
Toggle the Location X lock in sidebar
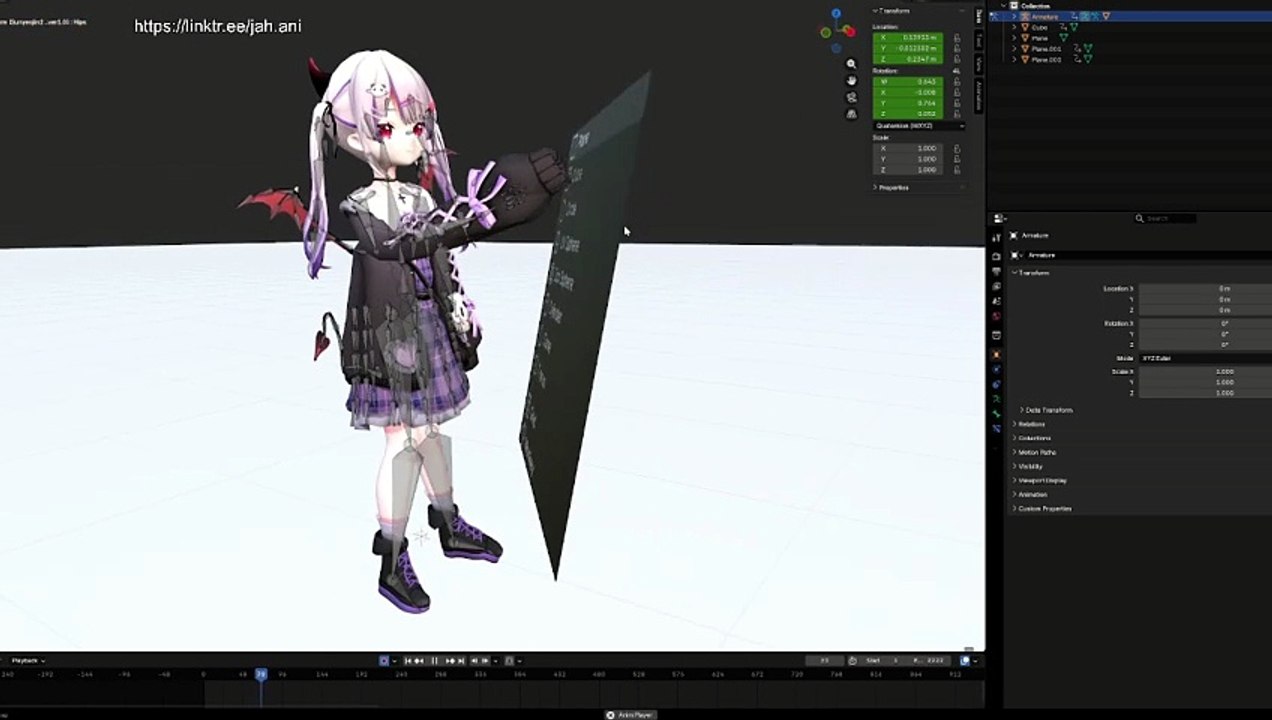[957, 38]
